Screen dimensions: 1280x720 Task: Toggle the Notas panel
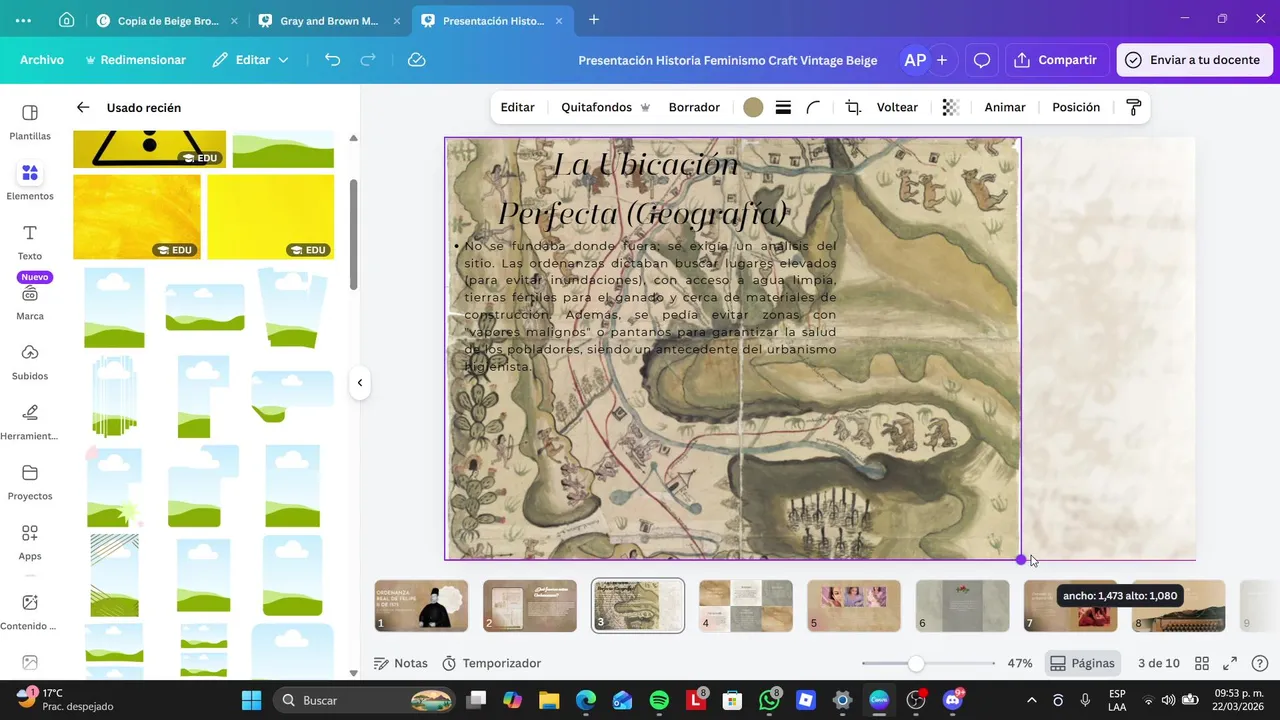tap(401, 663)
